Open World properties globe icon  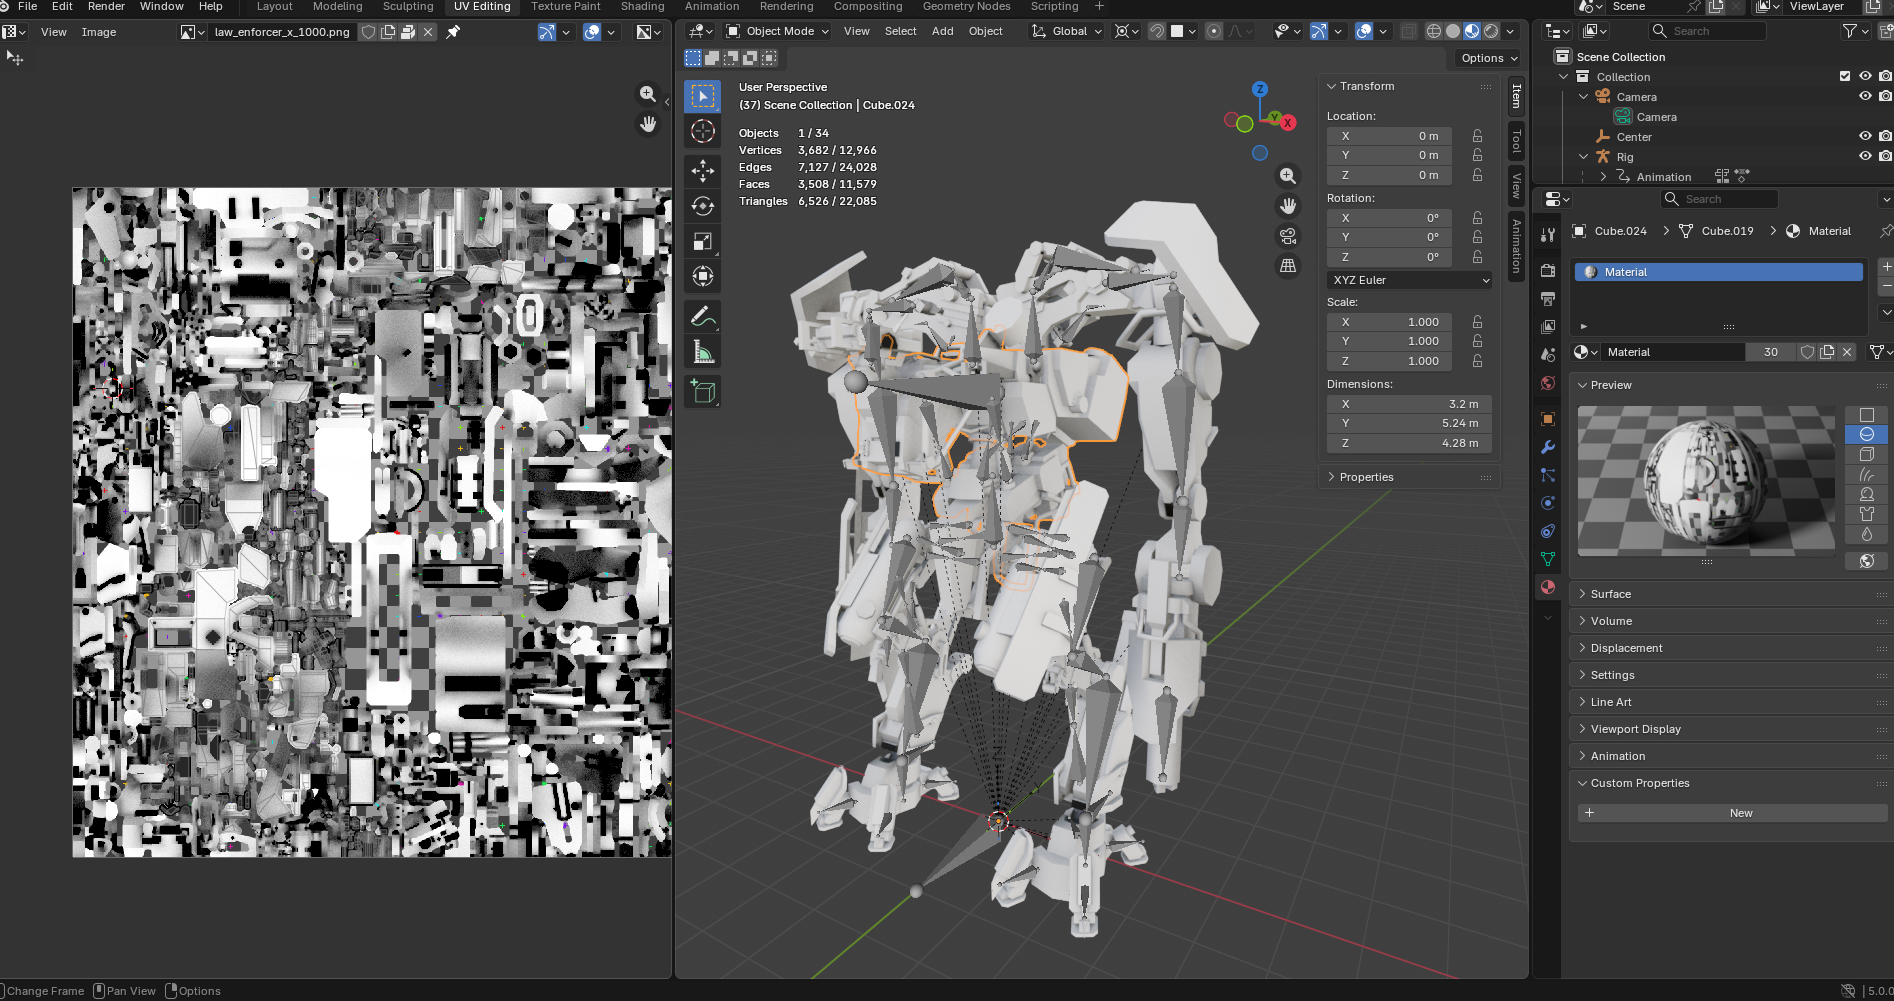[1547, 383]
